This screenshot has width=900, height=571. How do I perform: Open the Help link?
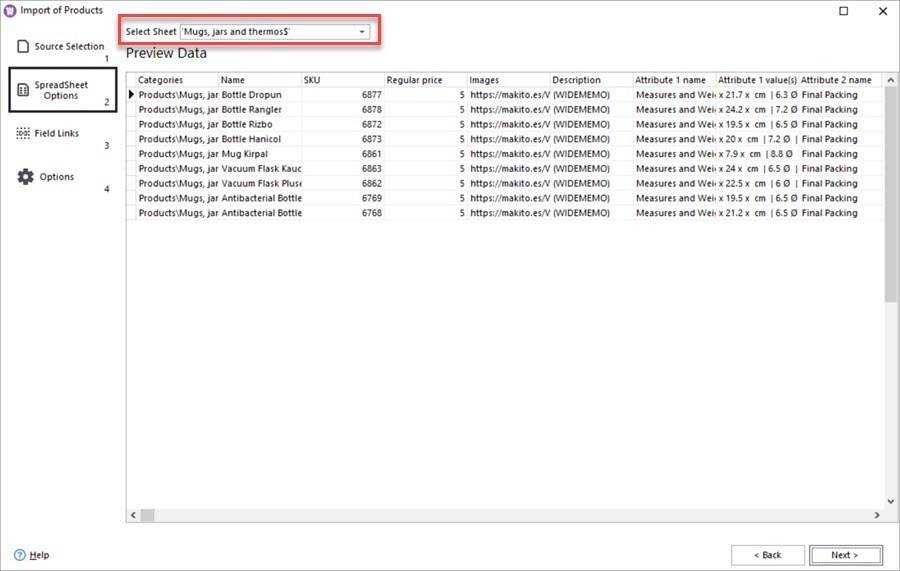click(x=39, y=555)
